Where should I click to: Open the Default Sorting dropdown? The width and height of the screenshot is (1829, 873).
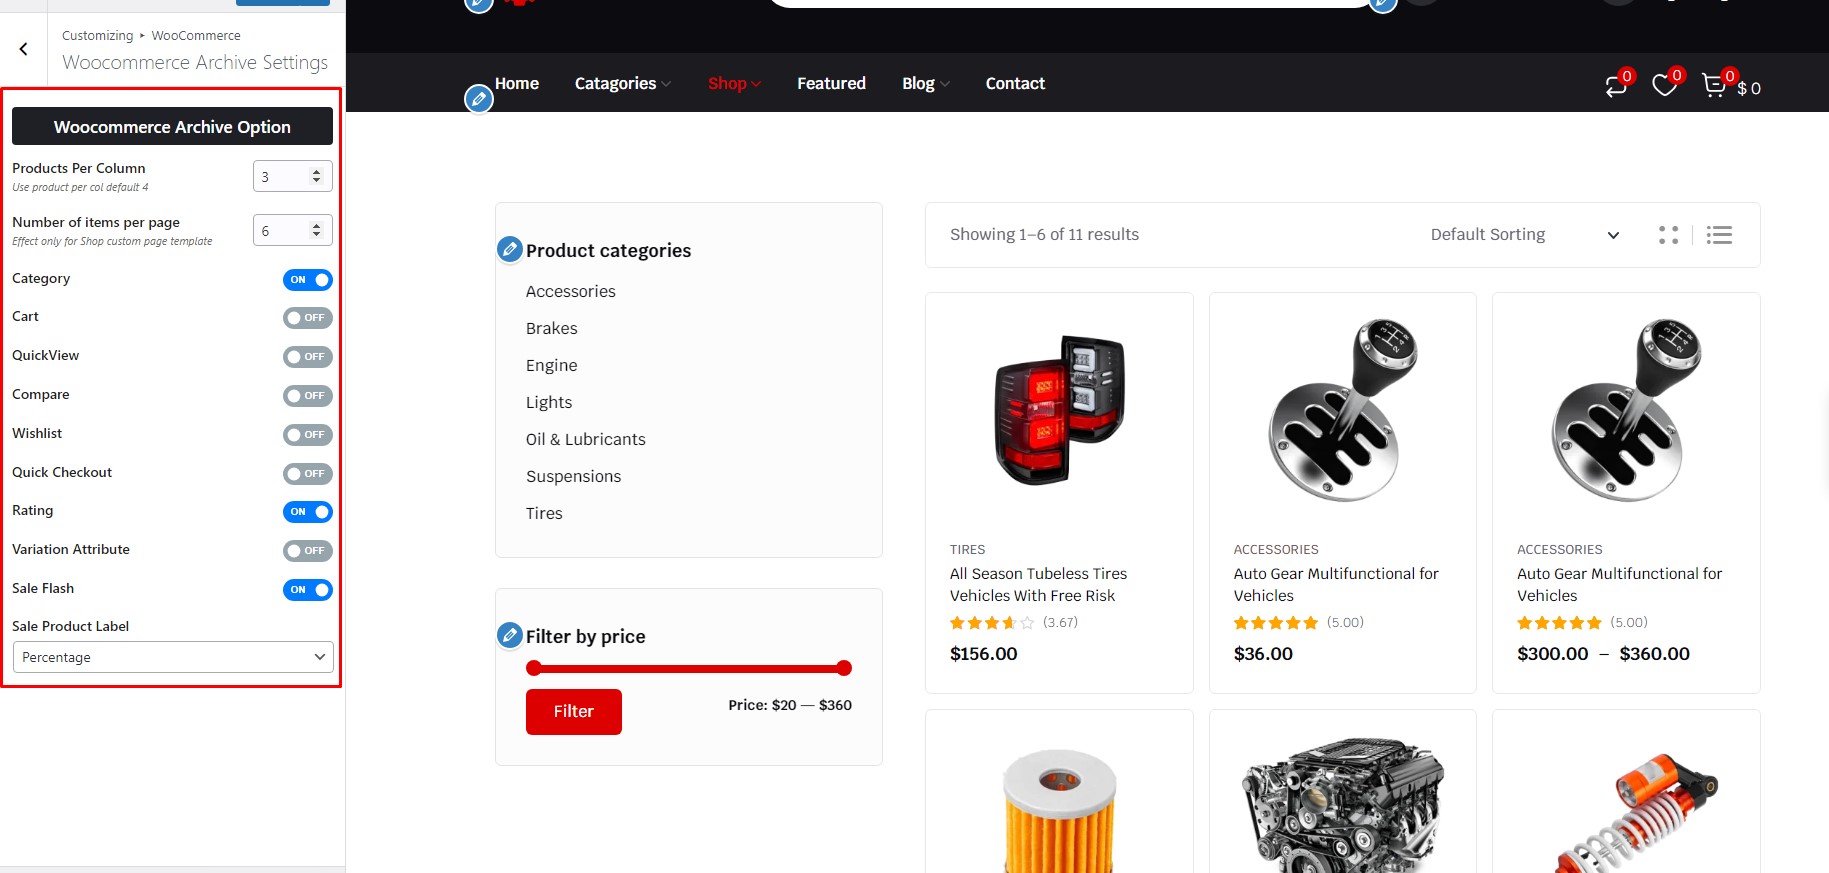tap(1524, 235)
